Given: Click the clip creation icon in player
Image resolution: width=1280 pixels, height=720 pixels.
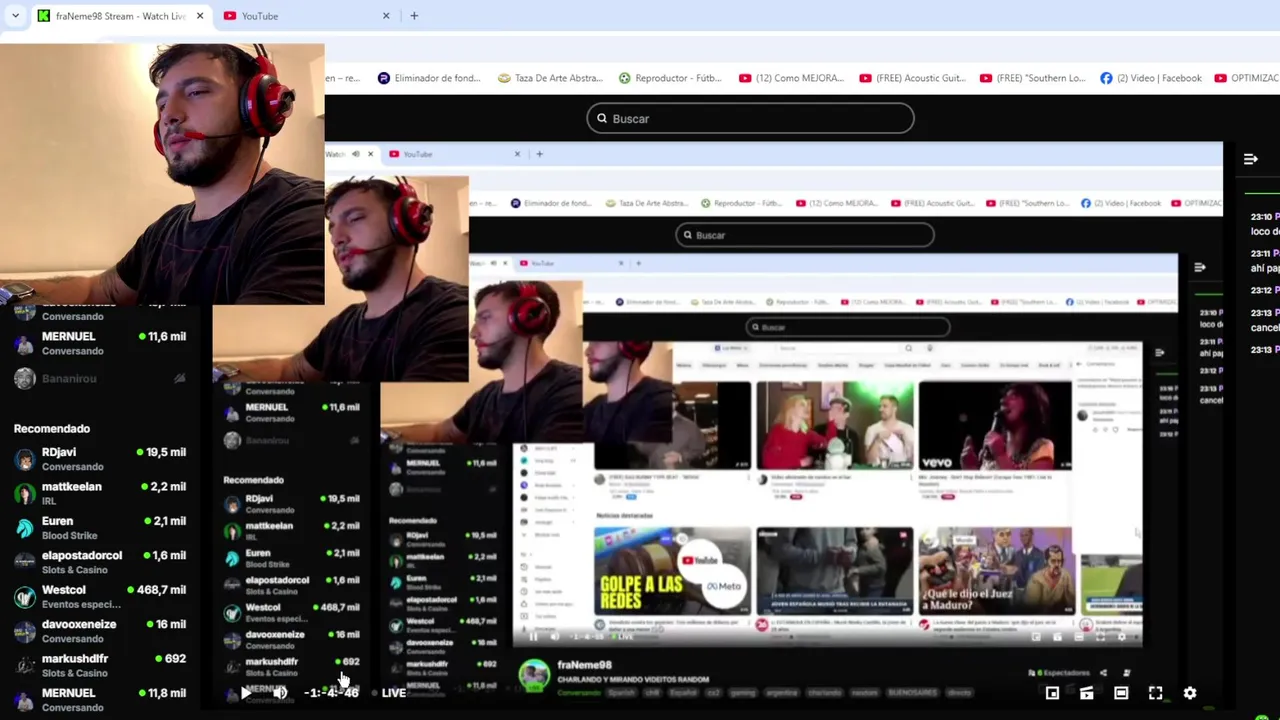Looking at the screenshot, I should (1086, 693).
